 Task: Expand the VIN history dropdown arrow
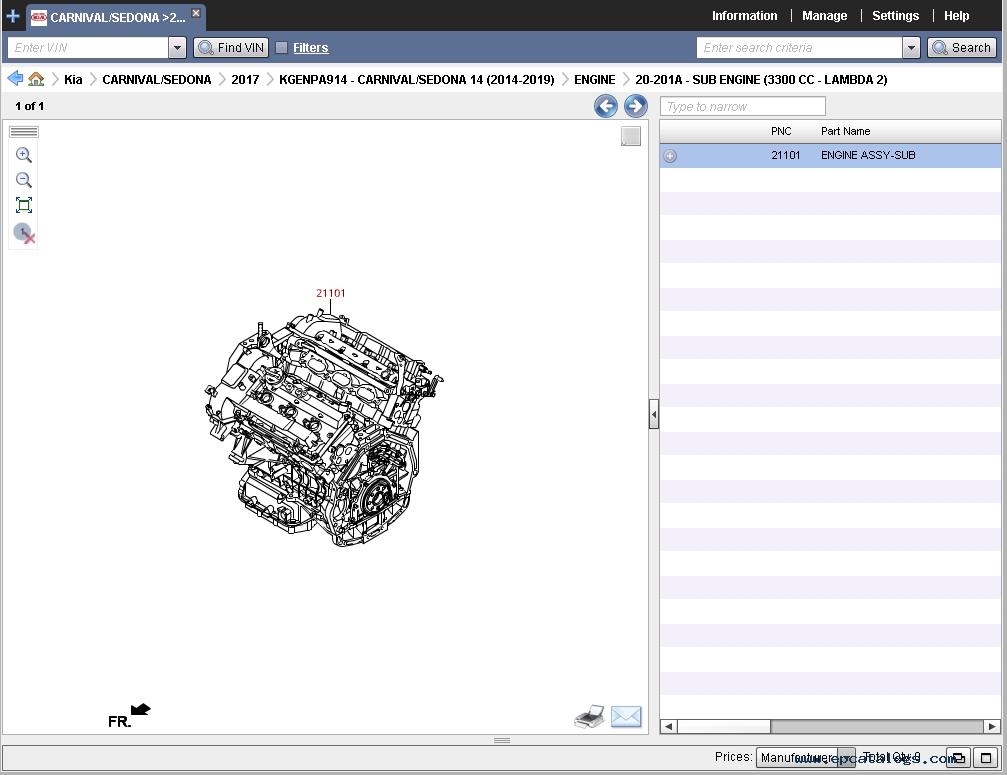177,48
